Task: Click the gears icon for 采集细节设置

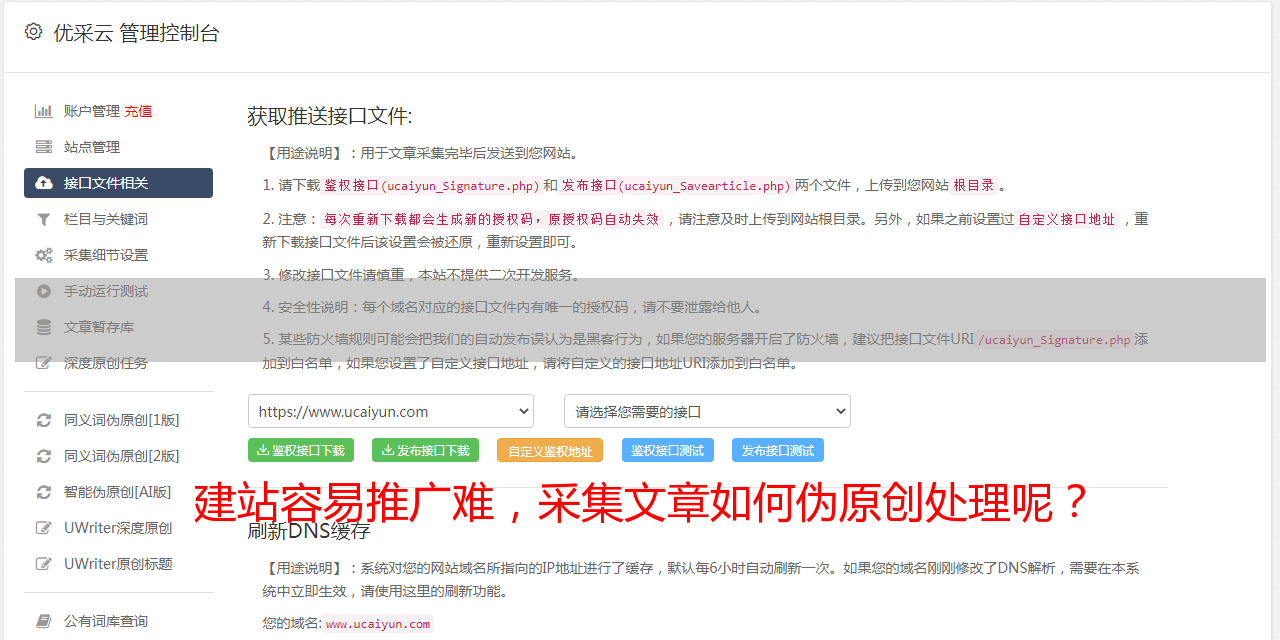Action: coord(44,255)
